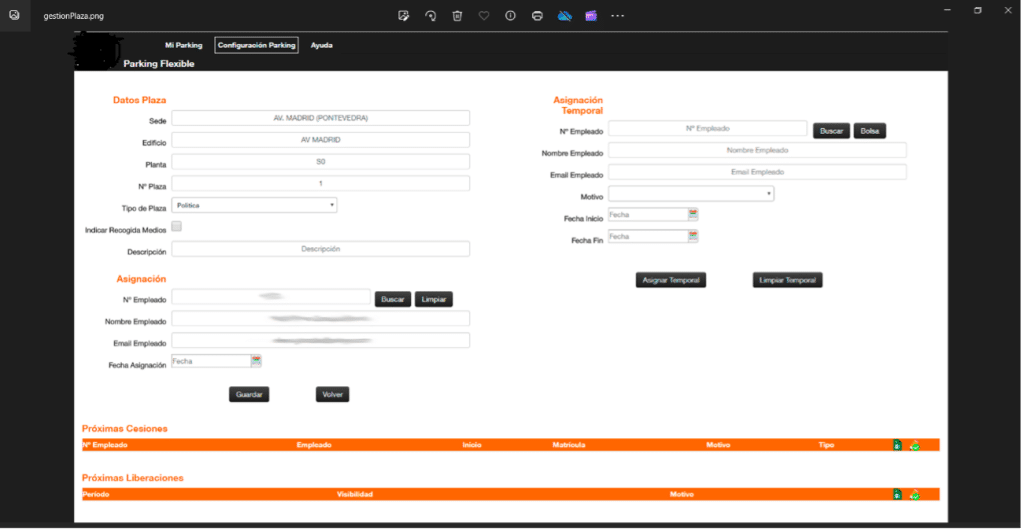Click Excel export icon in Próximas Cesiones header

(x=897, y=445)
